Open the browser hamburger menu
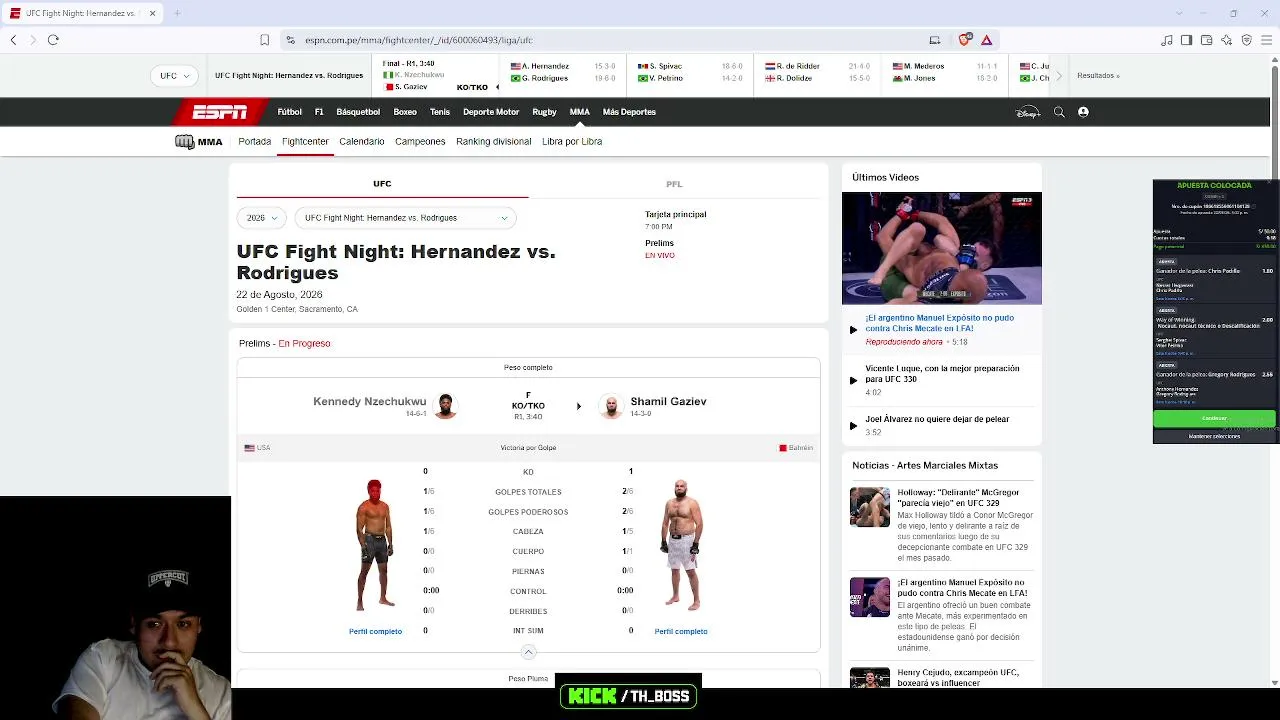 1267,40
